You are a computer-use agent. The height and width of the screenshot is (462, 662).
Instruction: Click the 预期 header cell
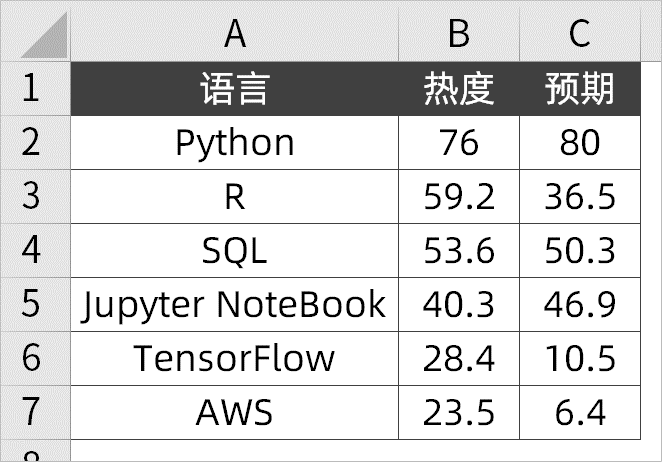click(580, 88)
